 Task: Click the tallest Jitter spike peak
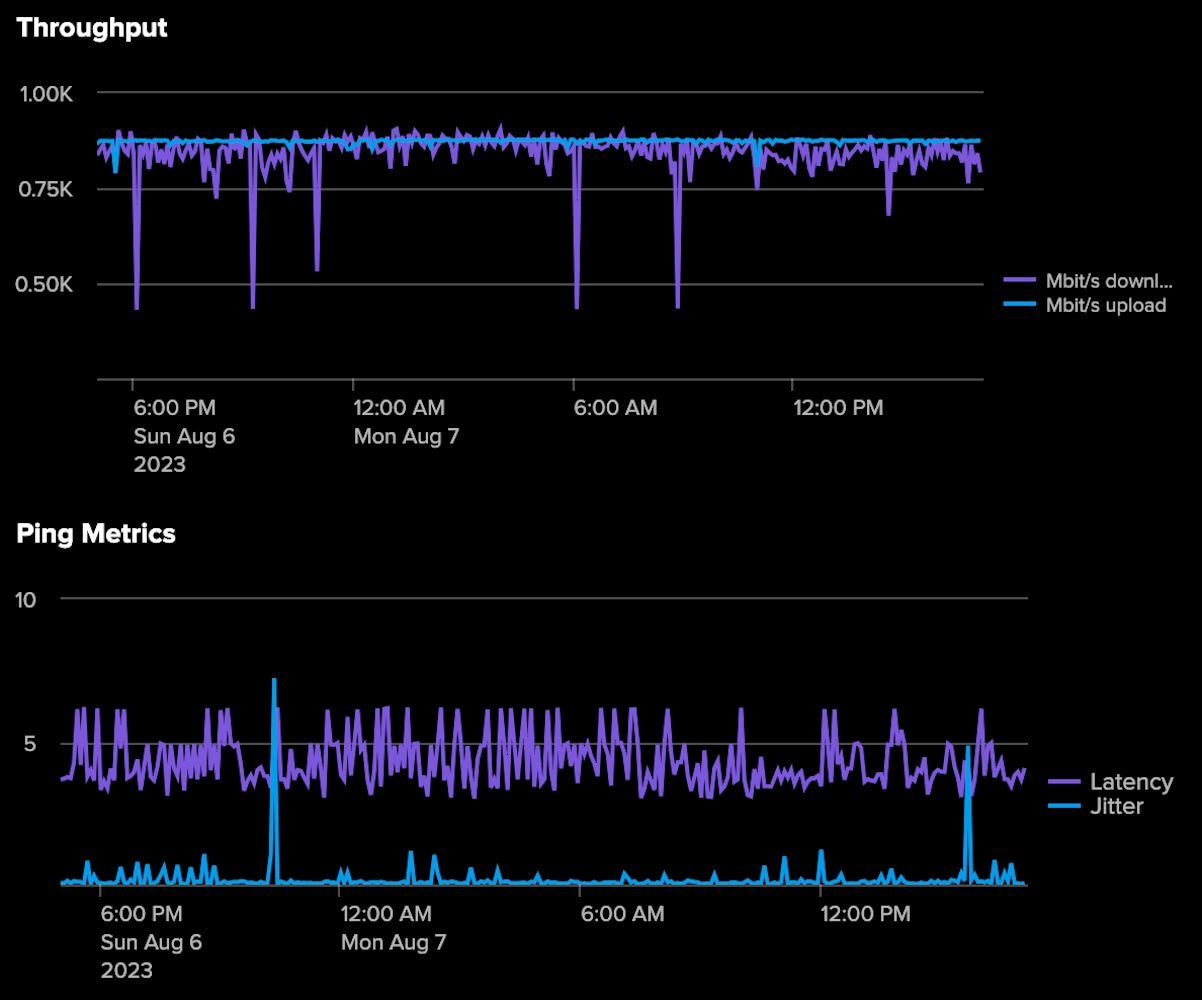coord(274,681)
